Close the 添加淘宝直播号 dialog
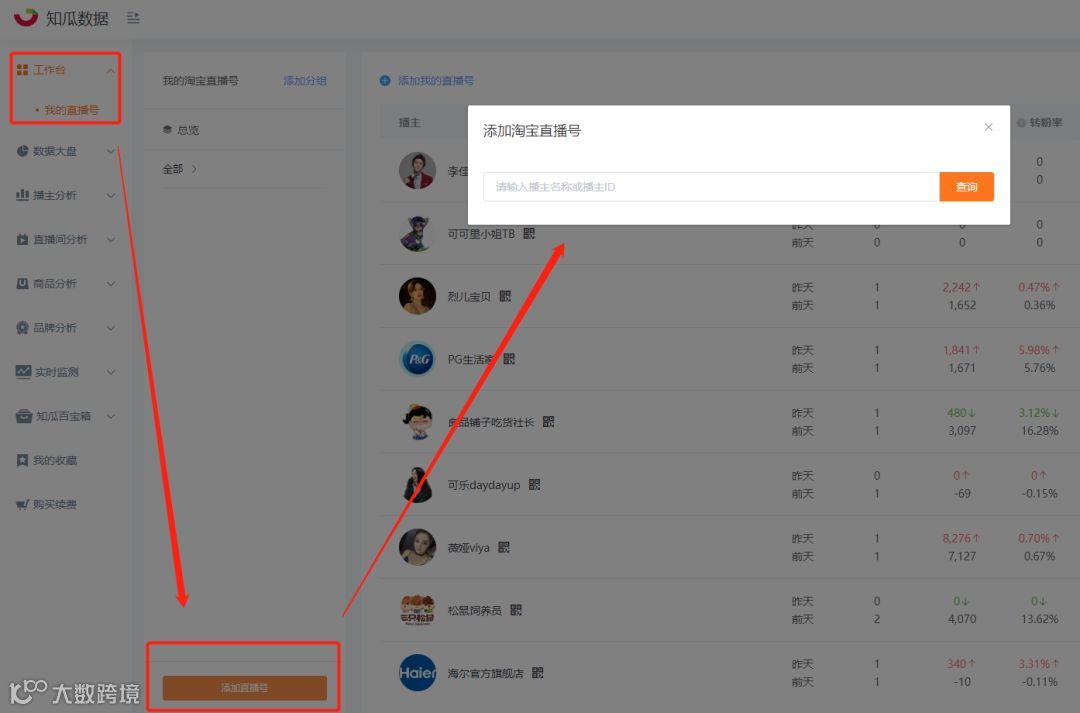The width and height of the screenshot is (1080, 713). coord(988,127)
